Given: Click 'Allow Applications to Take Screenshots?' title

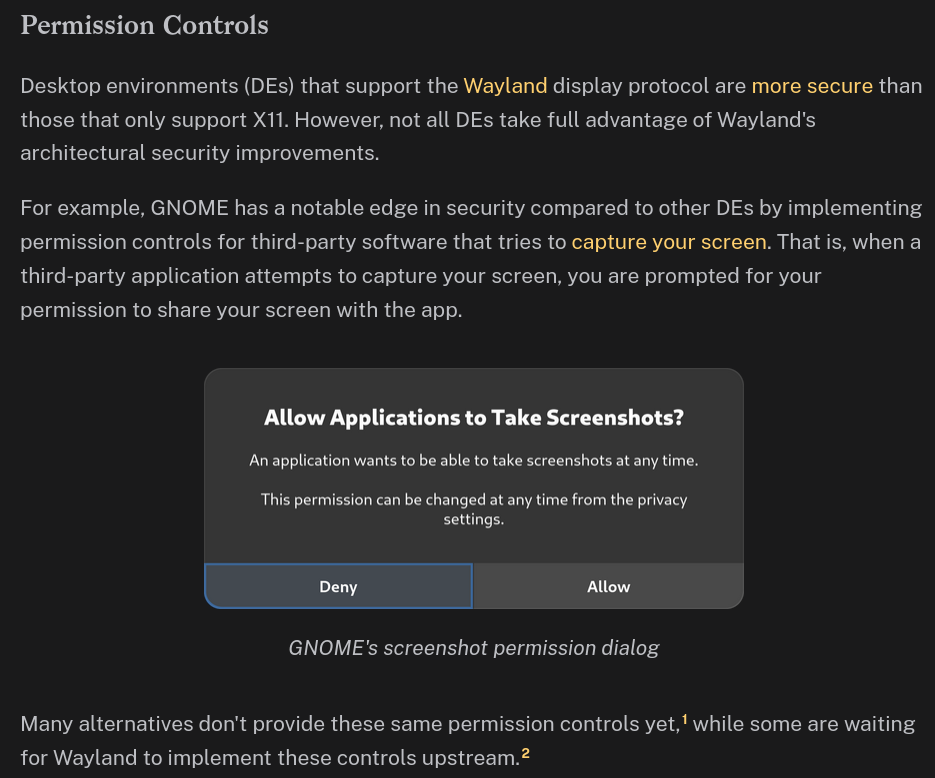Looking at the screenshot, I should tap(473, 418).
